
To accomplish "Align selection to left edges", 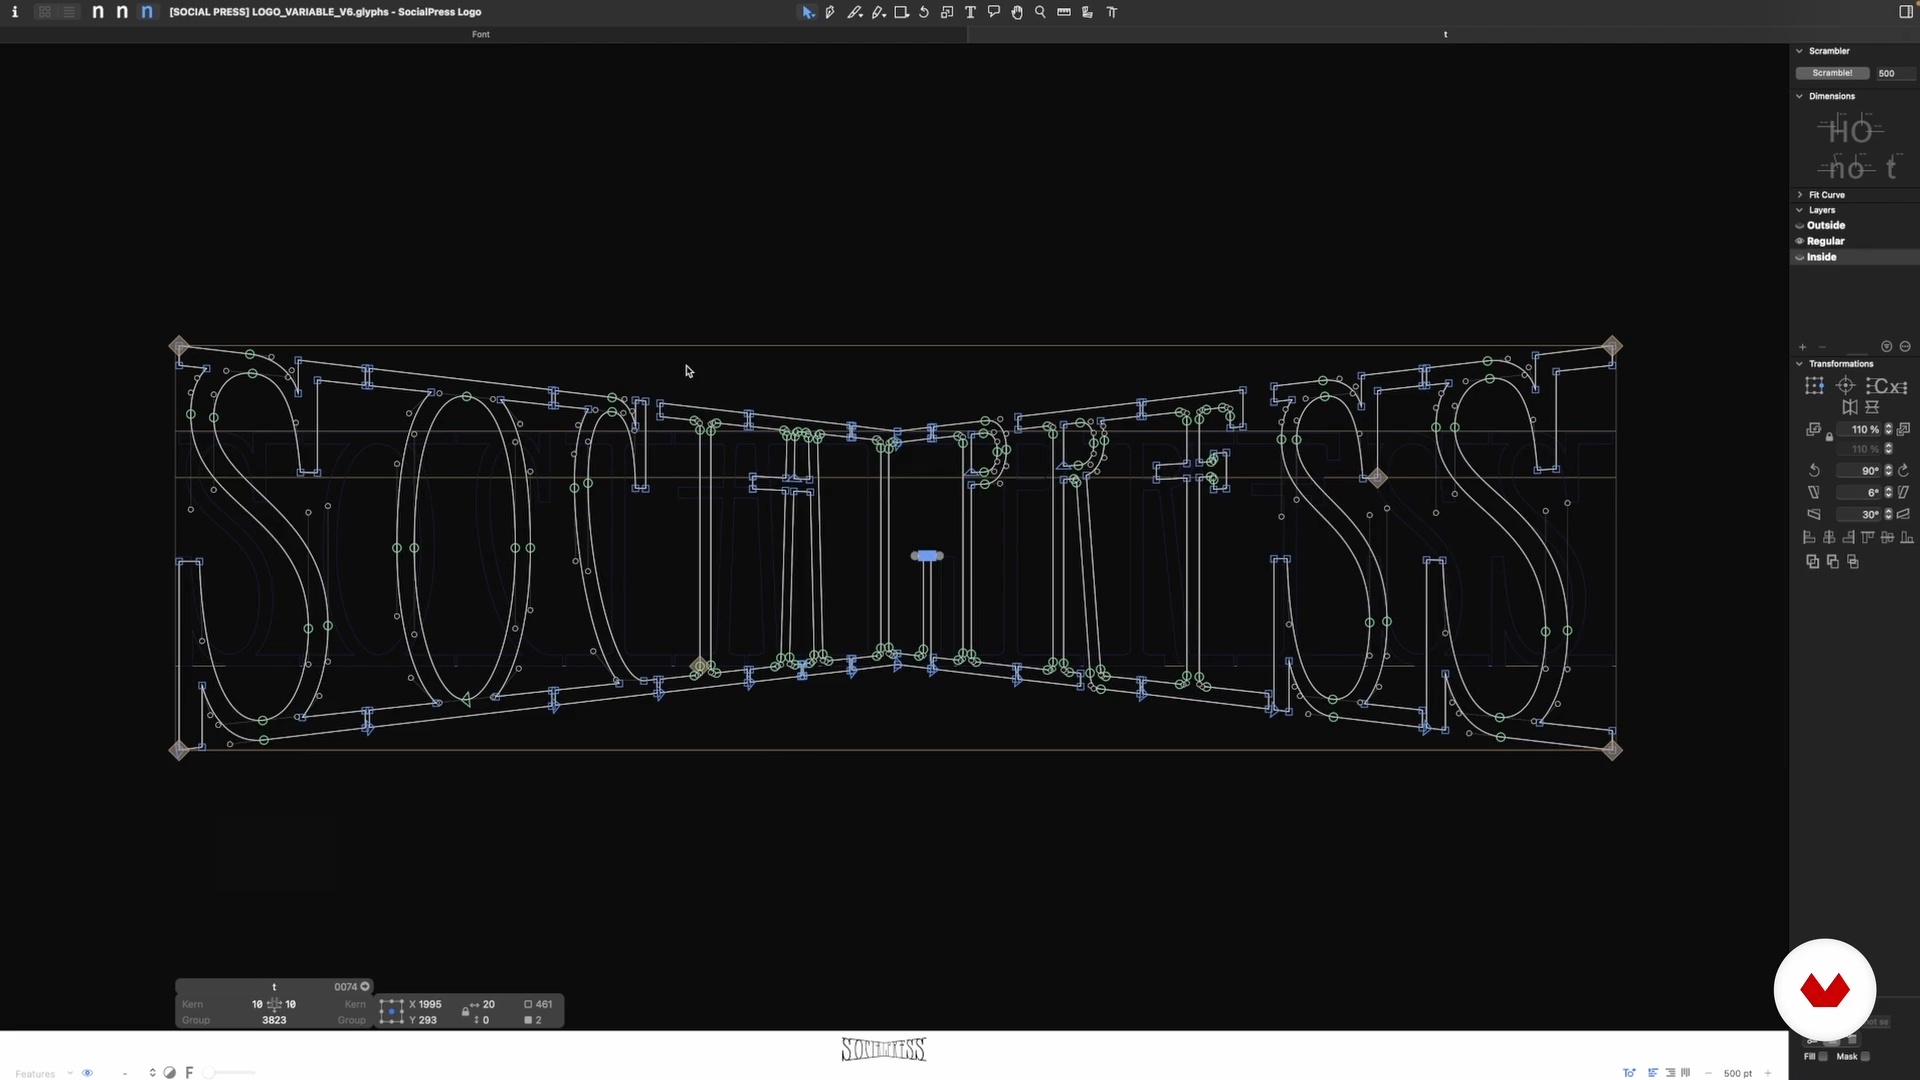I will [1809, 538].
